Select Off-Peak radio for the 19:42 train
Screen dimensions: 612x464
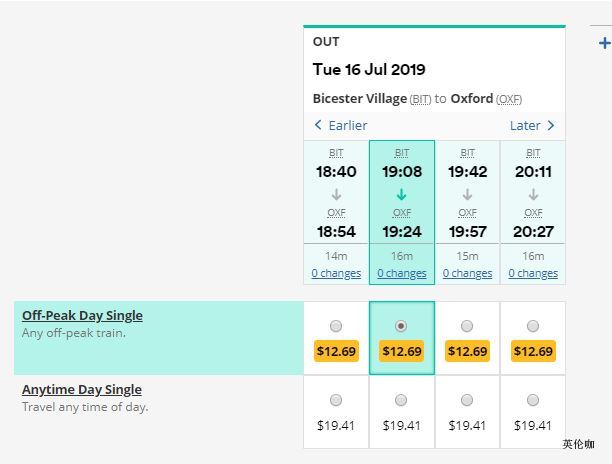(467, 326)
